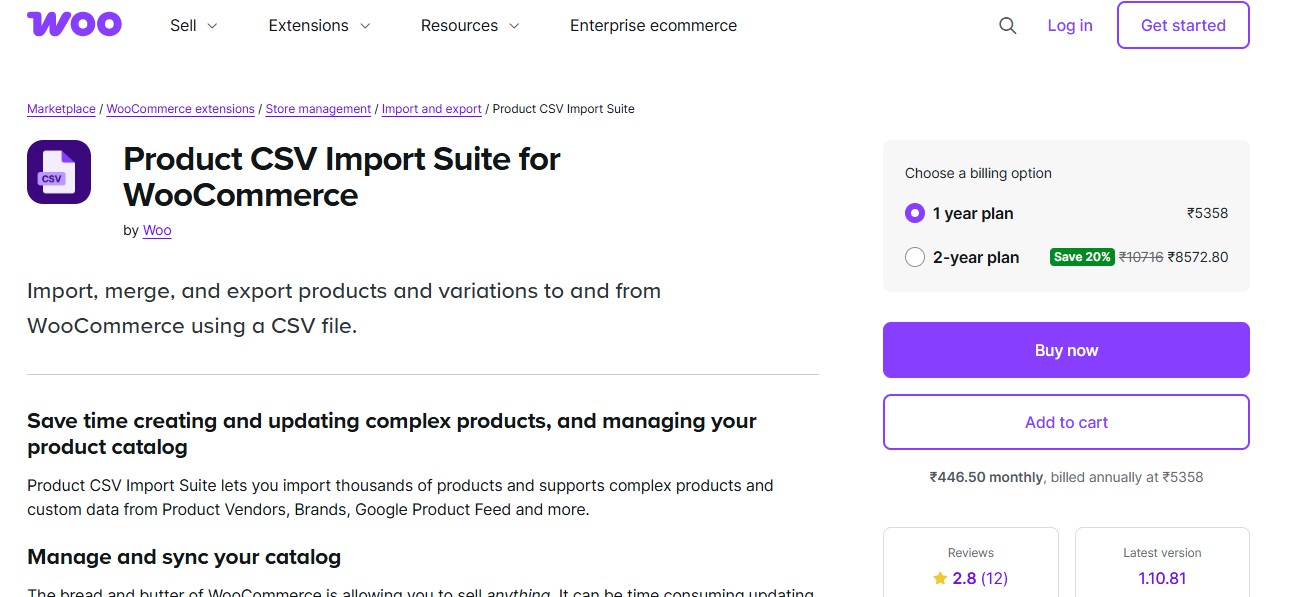
Task: Click the Buy now button
Action: [x=1066, y=350]
